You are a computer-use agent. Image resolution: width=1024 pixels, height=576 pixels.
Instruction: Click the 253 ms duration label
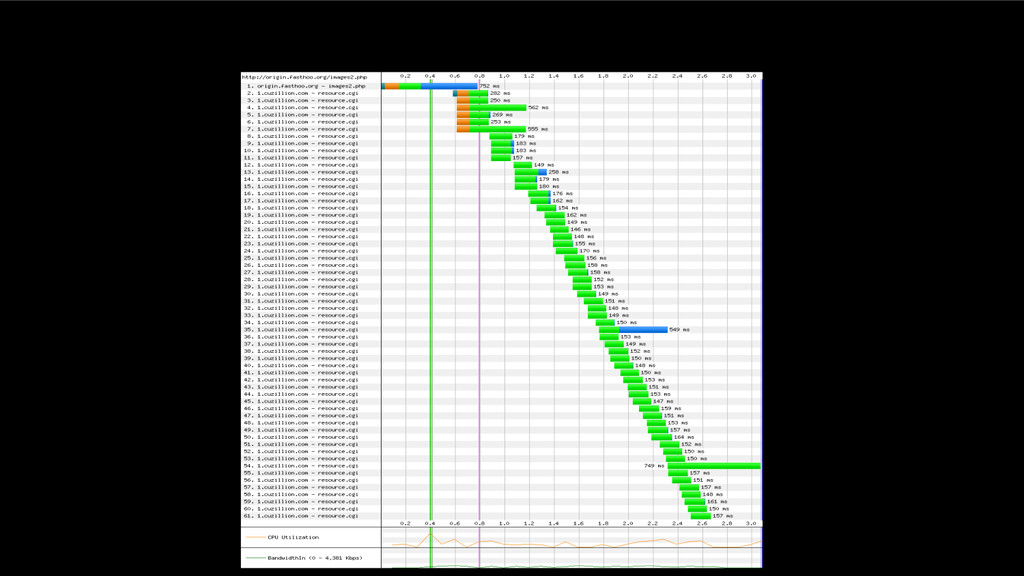500,121
